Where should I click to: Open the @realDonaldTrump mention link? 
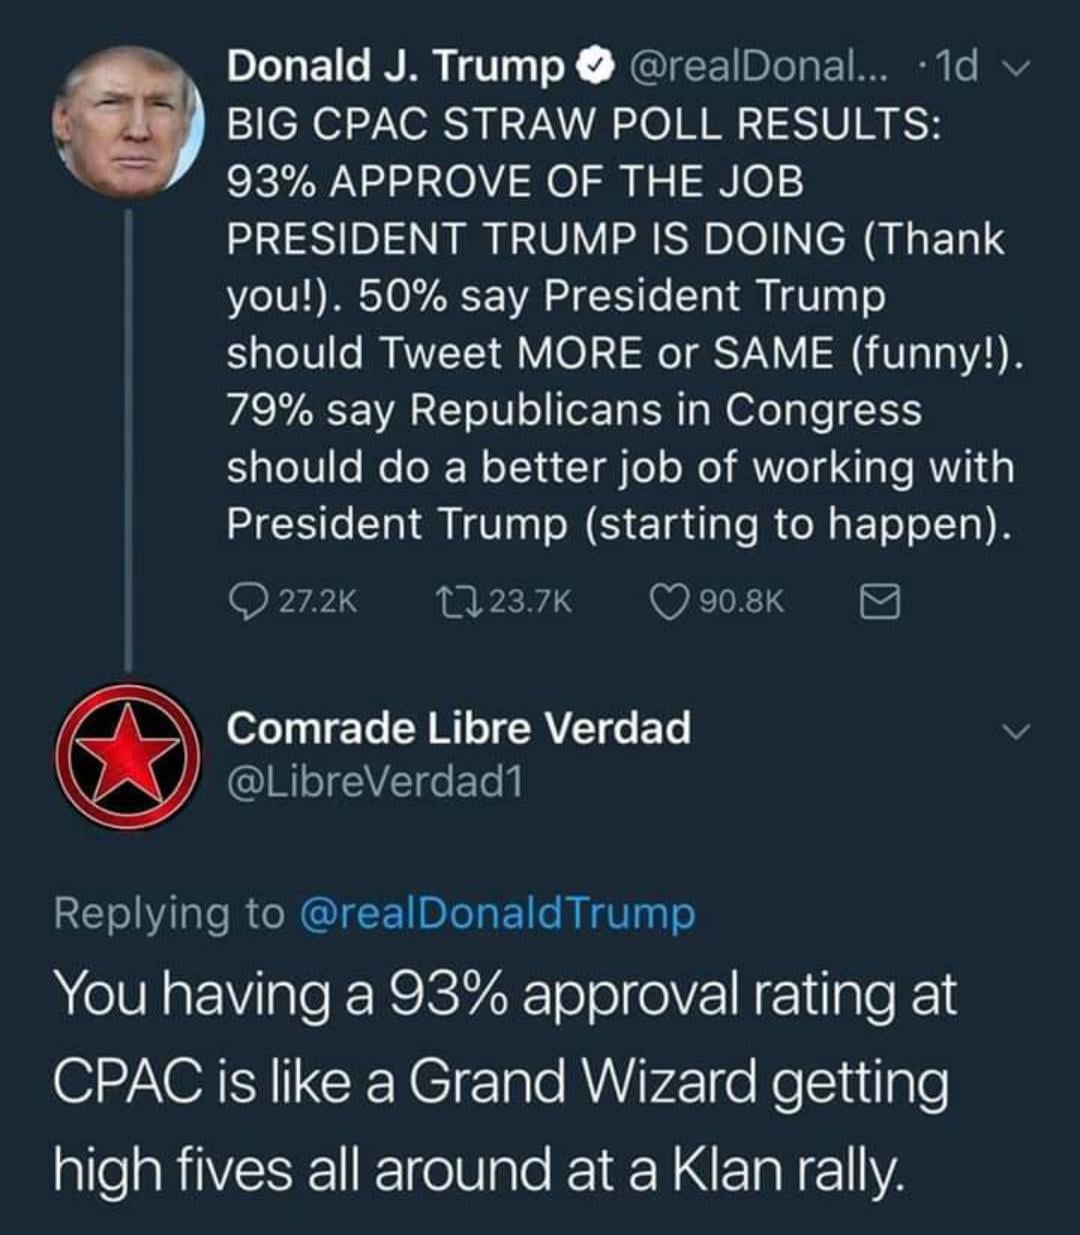[x=497, y=913]
